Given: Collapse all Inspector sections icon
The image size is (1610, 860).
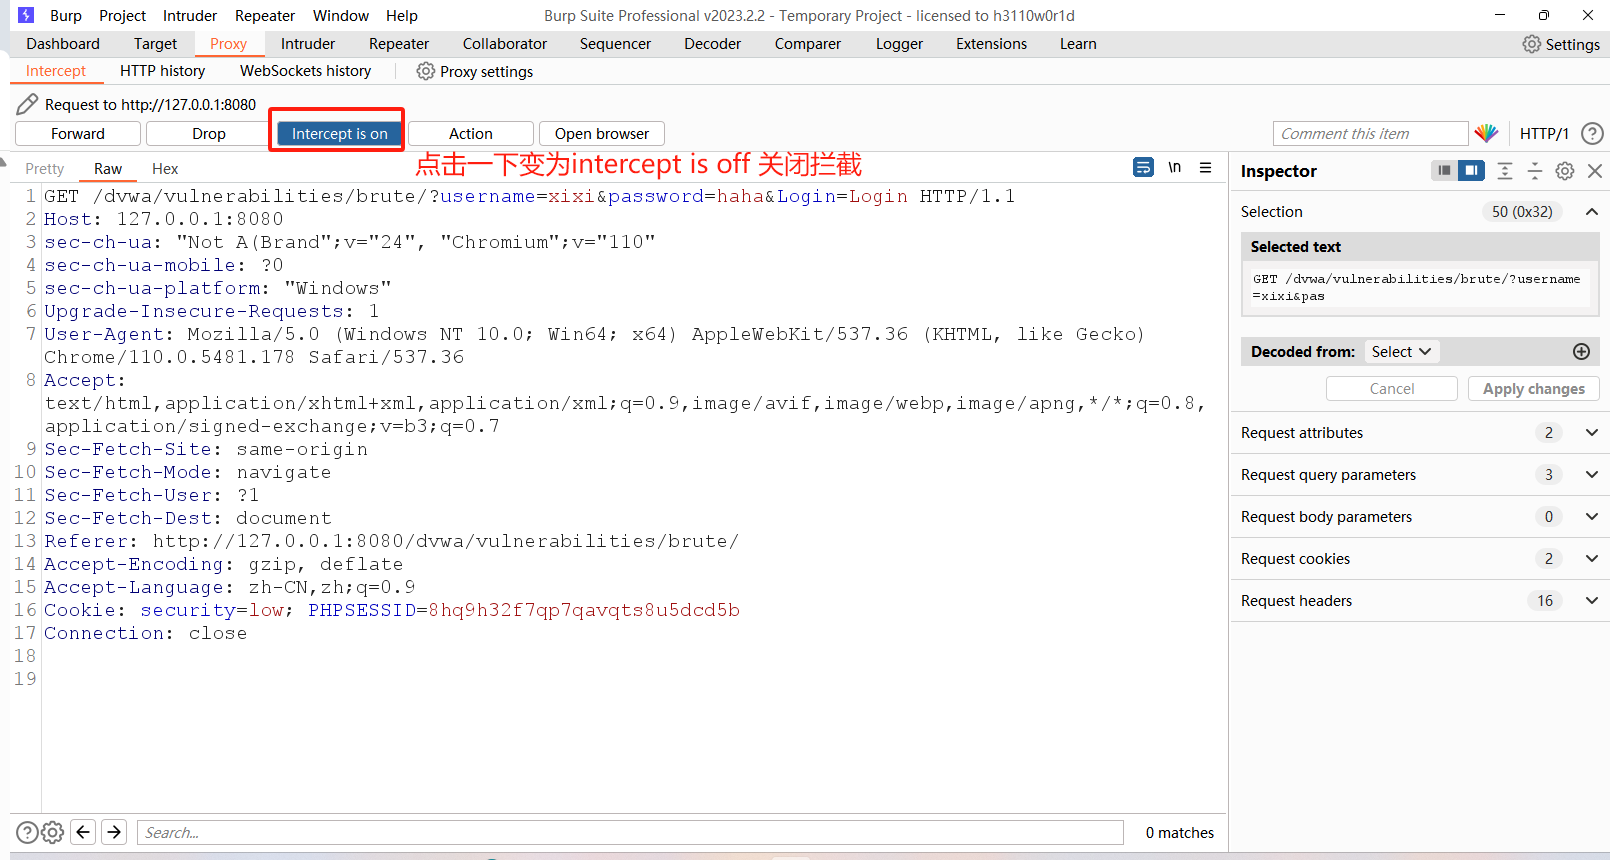Looking at the screenshot, I should click(1535, 171).
